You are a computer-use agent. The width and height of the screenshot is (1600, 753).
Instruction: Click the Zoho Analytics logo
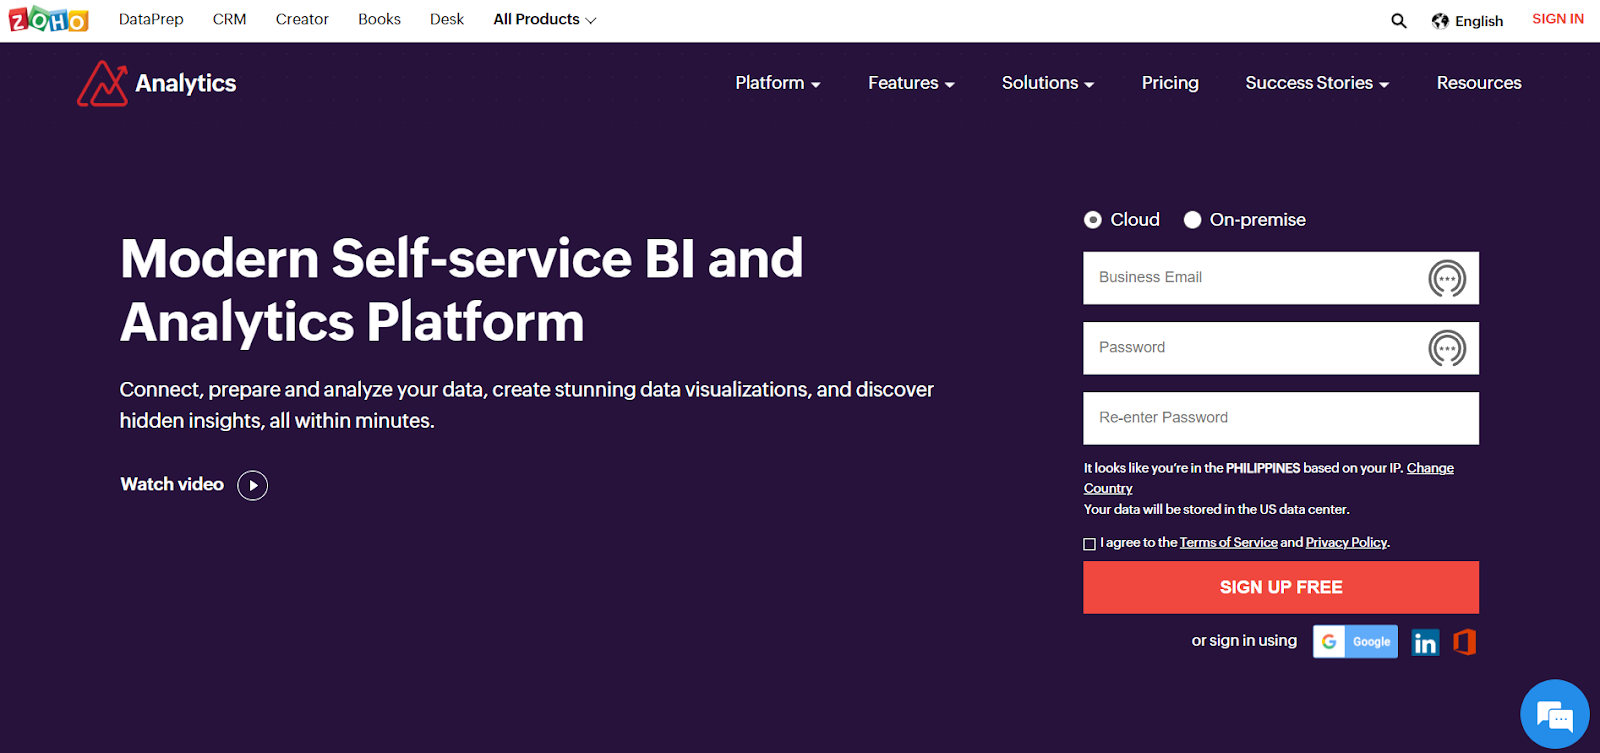click(157, 83)
